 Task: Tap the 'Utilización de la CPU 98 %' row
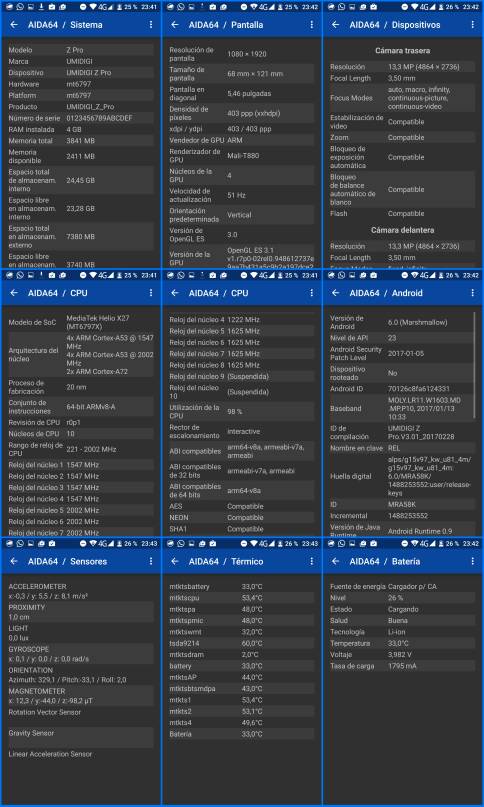pyautogui.click(x=241, y=412)
